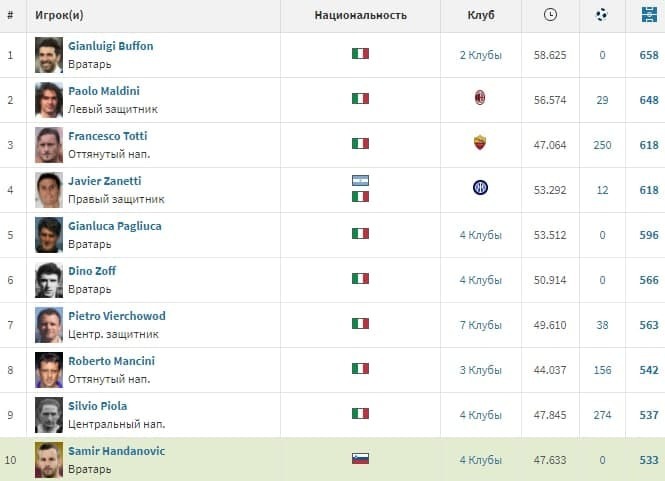
Task: Click the Inter Milan club crest
Action: (480, 188)
